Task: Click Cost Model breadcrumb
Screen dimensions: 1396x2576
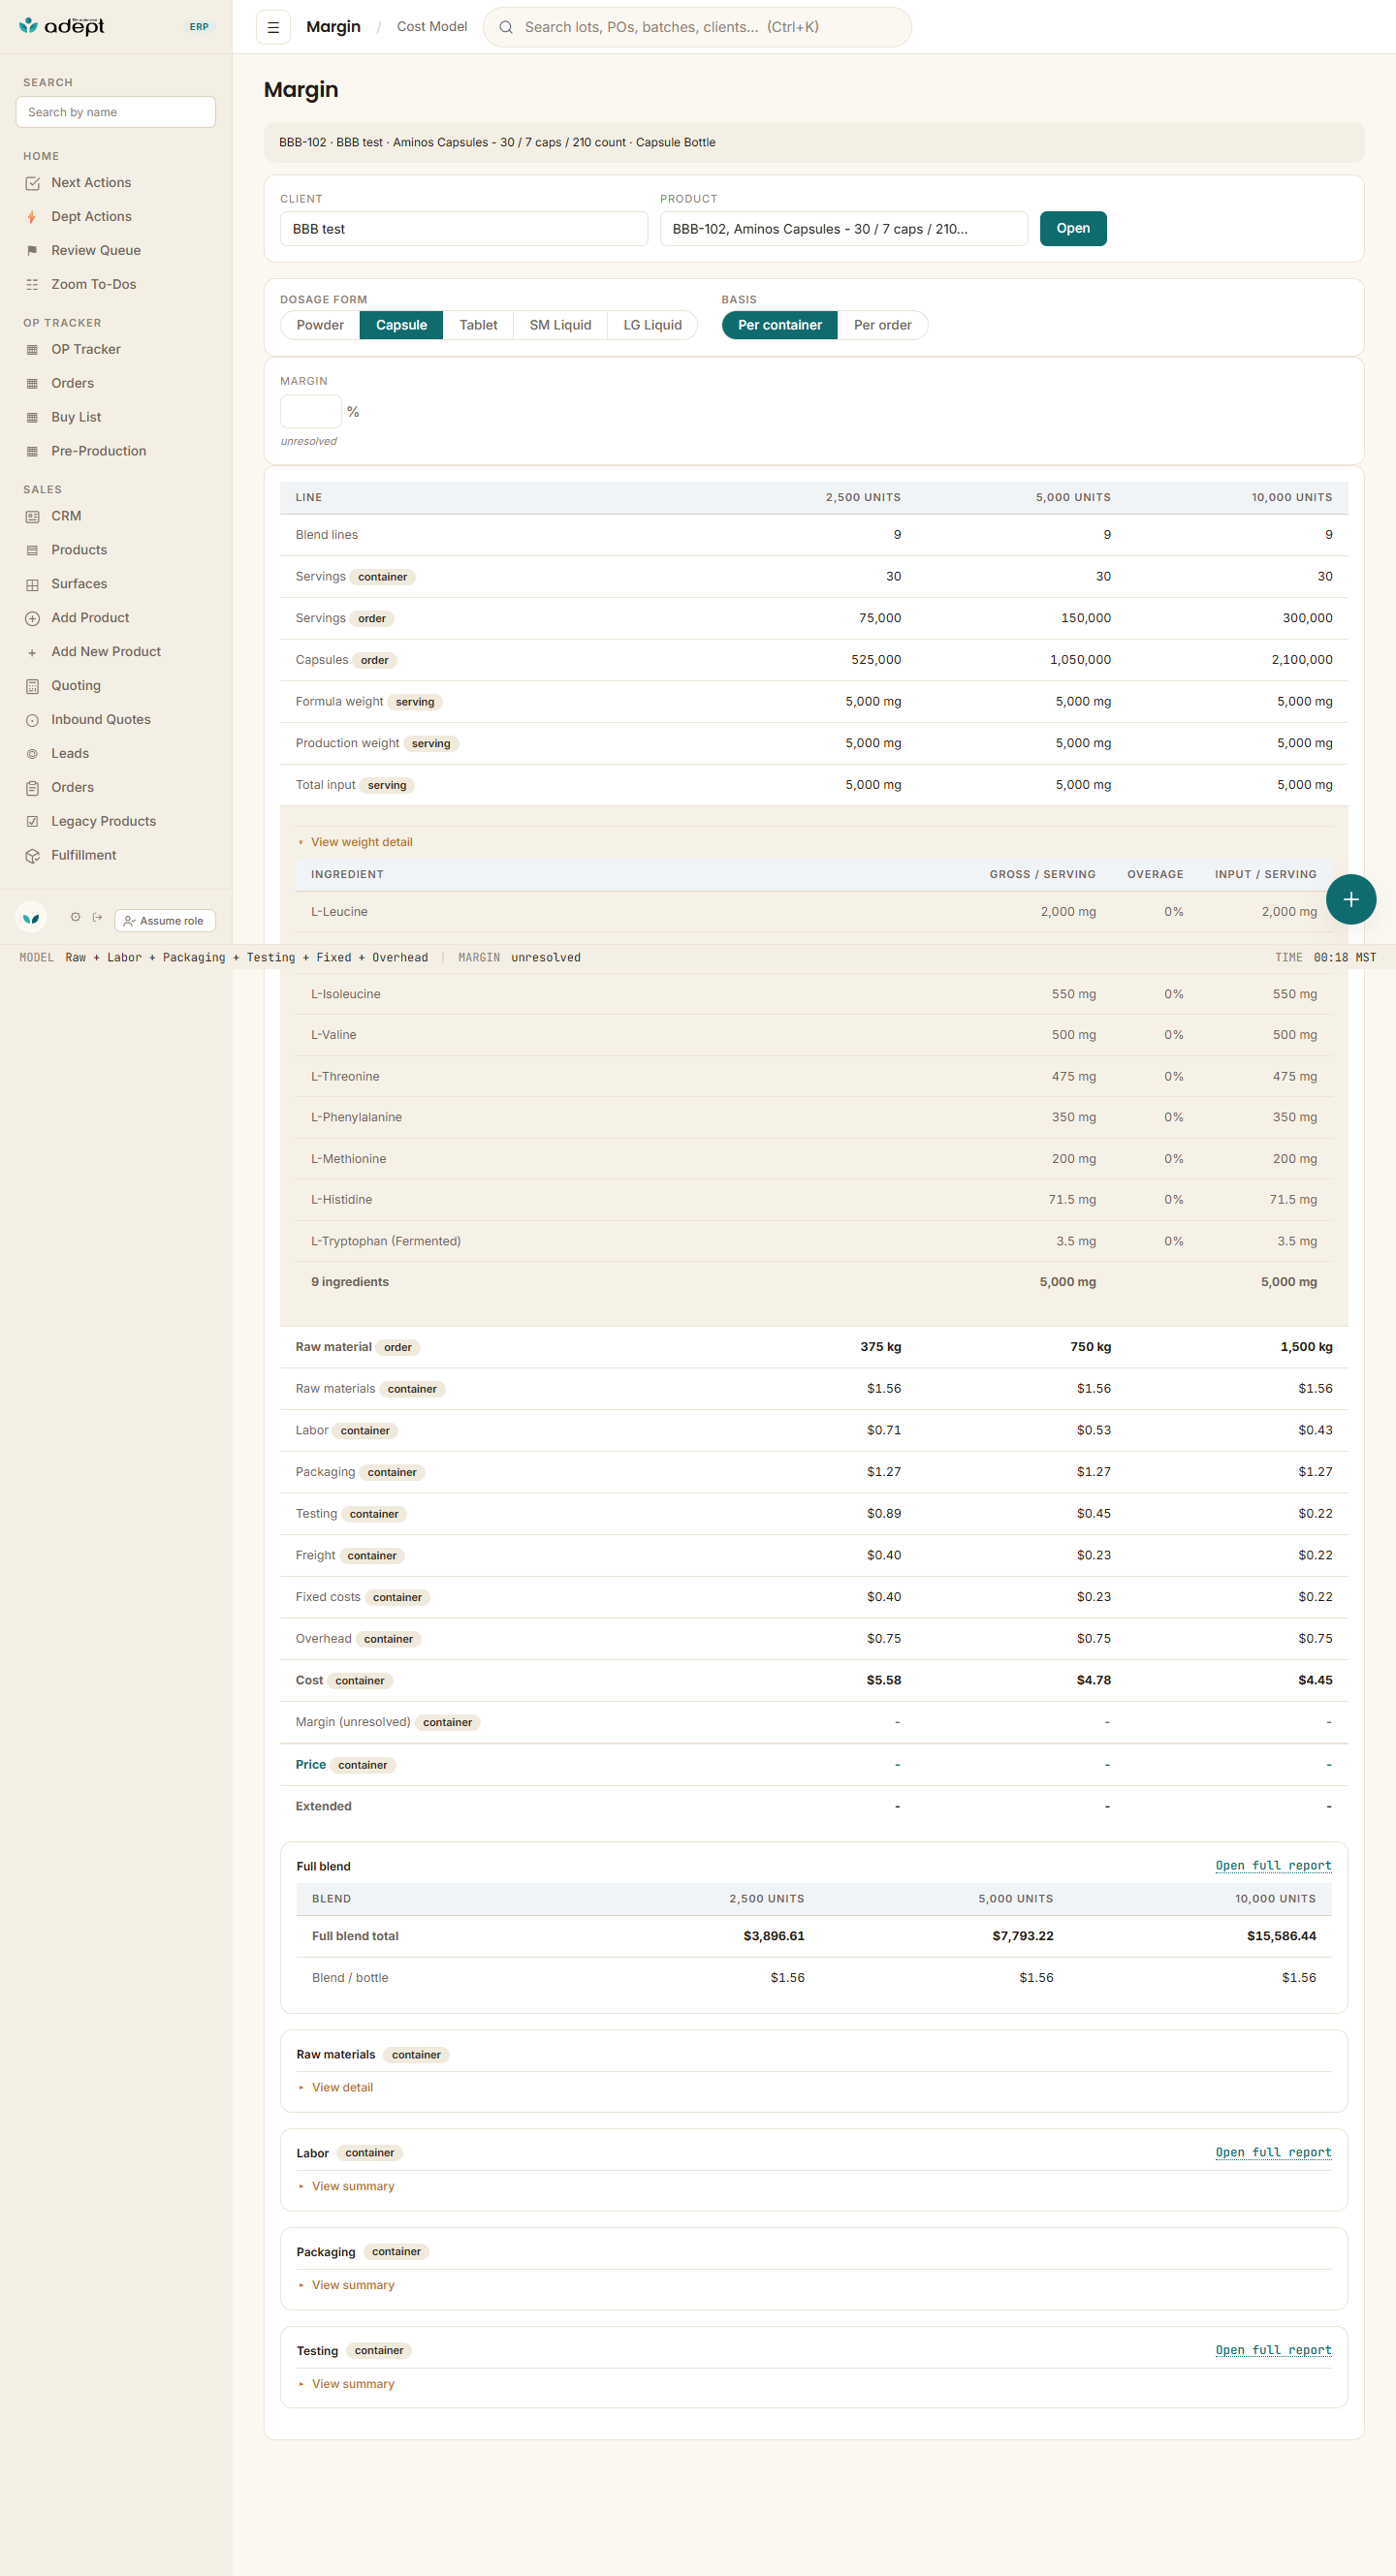Action: click(x=432, y=27)
